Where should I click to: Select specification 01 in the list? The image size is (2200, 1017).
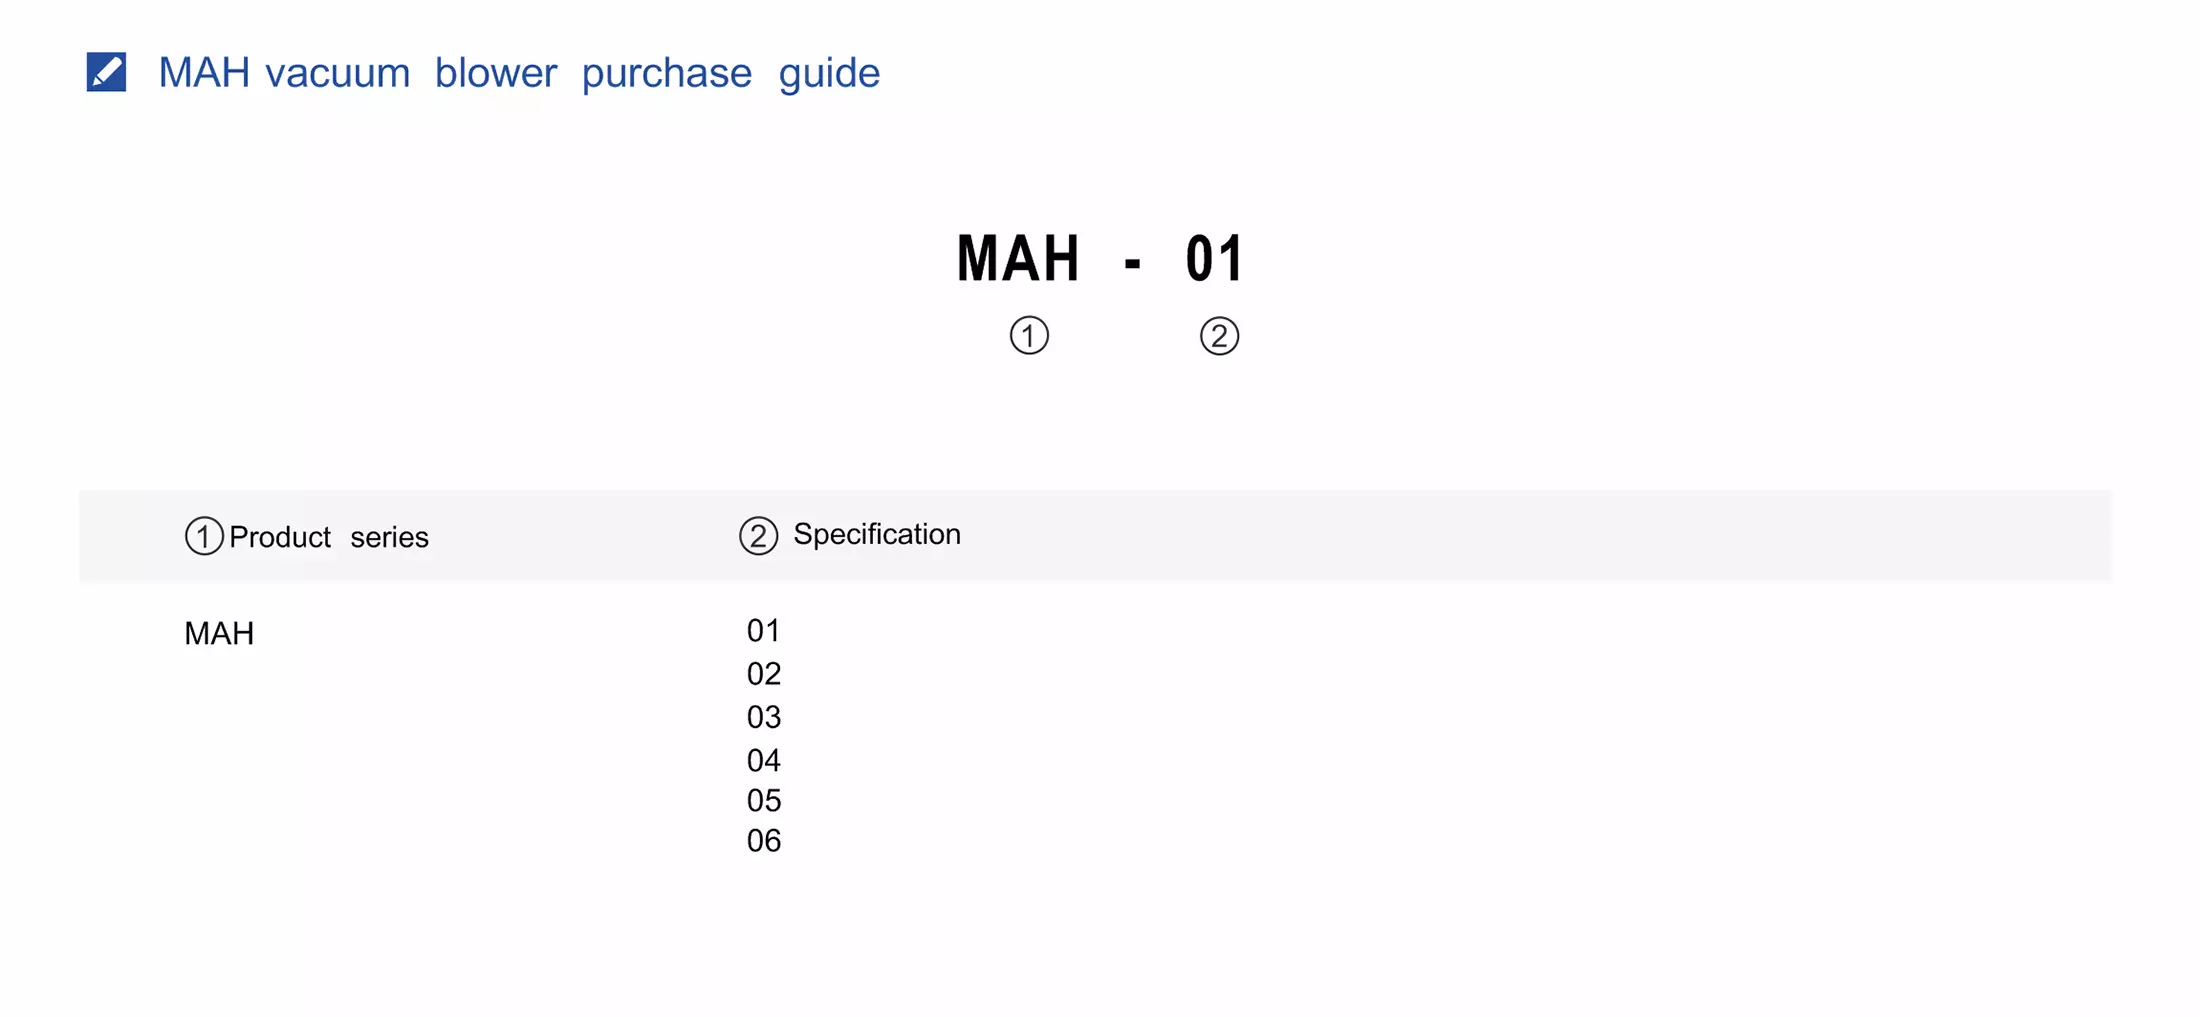tap(764, 630)
